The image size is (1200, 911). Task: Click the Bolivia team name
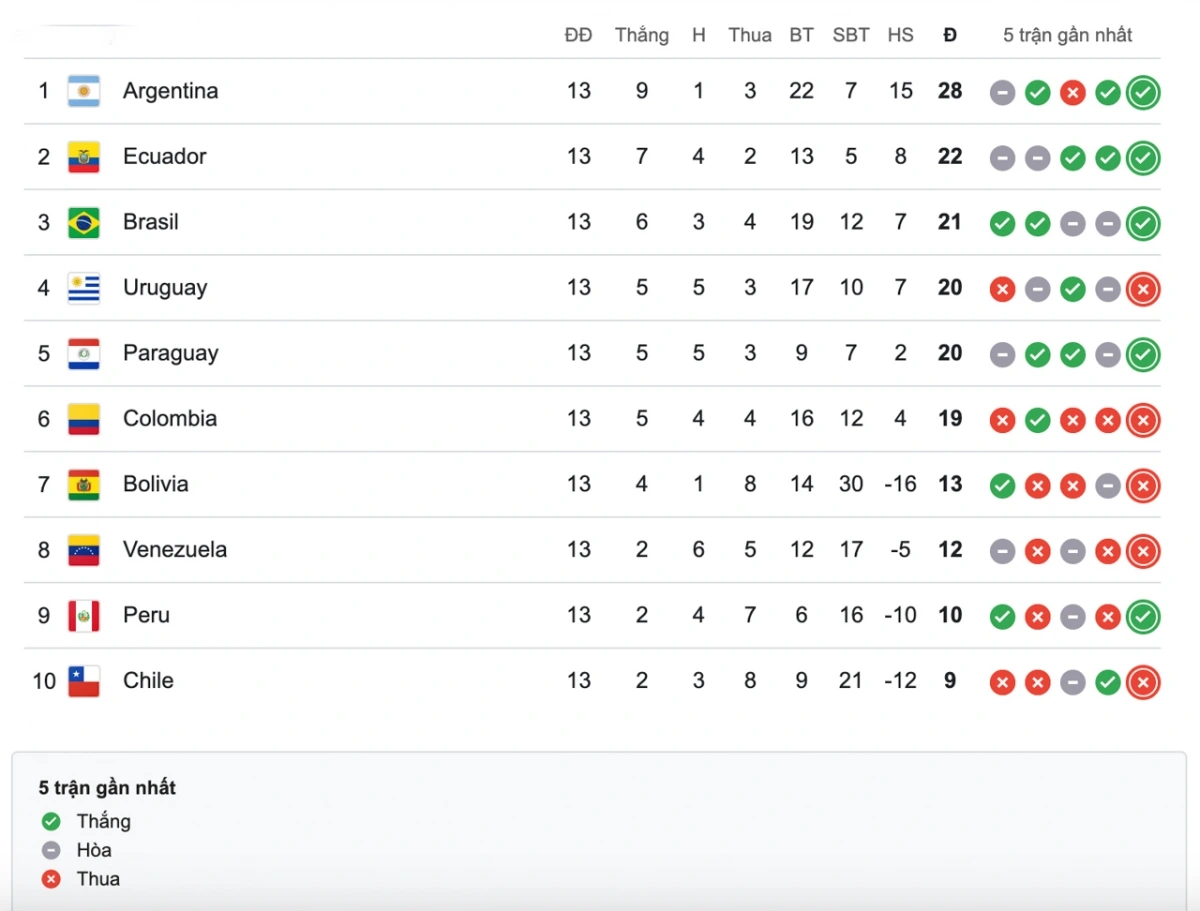click(156, 484)
